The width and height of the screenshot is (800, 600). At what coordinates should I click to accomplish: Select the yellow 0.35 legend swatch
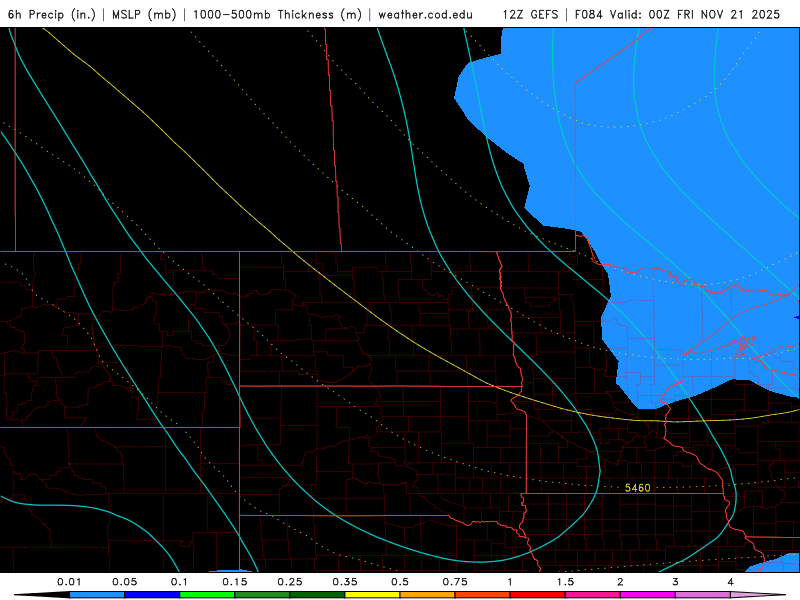pyautogui.click(x=372, y=595)
